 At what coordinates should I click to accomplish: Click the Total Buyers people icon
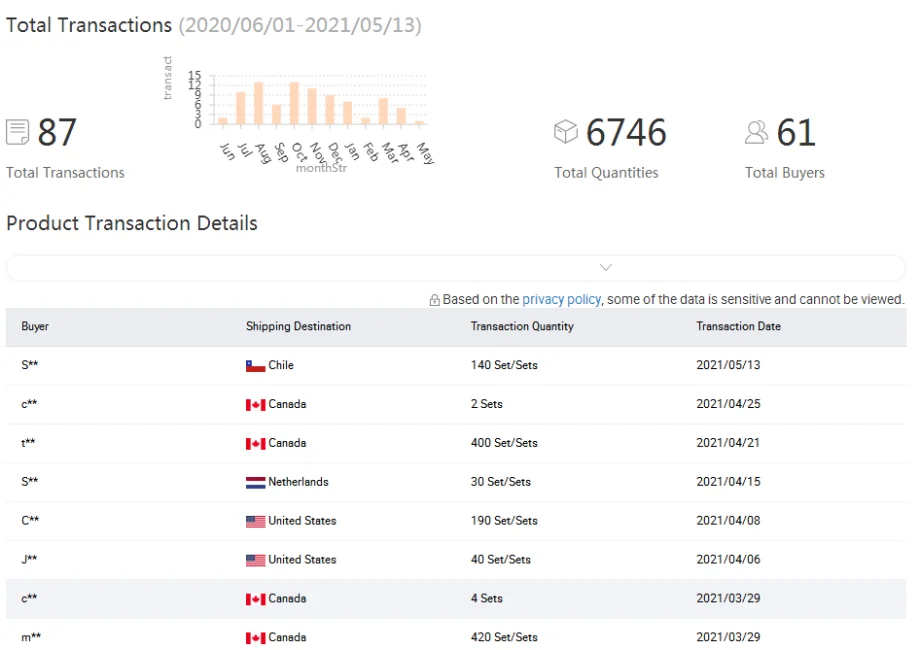[756, 132]
